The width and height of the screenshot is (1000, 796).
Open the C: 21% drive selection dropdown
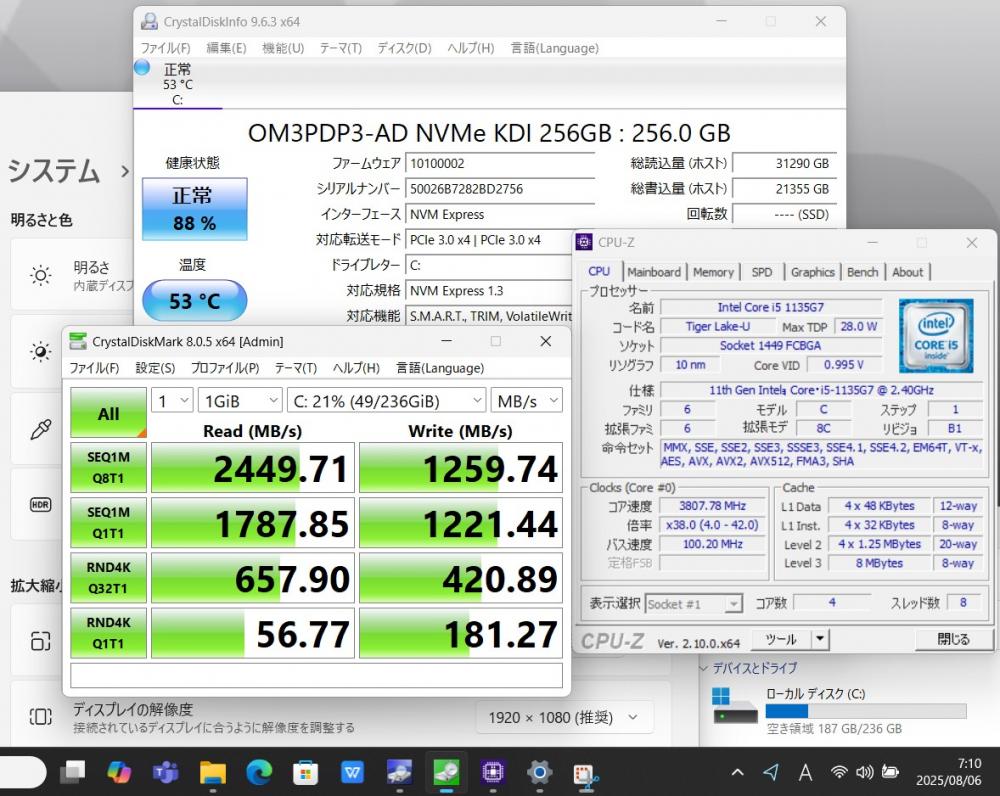[x=386, y=401]
